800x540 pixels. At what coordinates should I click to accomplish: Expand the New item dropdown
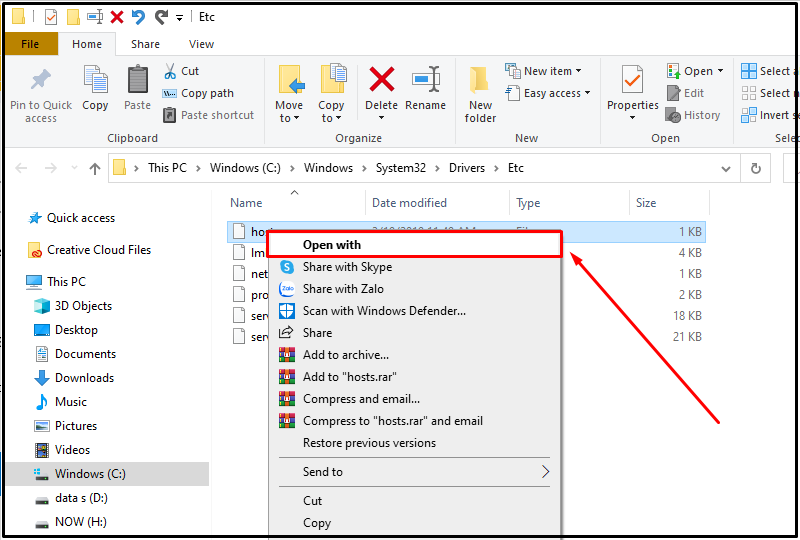pos(579,71)
